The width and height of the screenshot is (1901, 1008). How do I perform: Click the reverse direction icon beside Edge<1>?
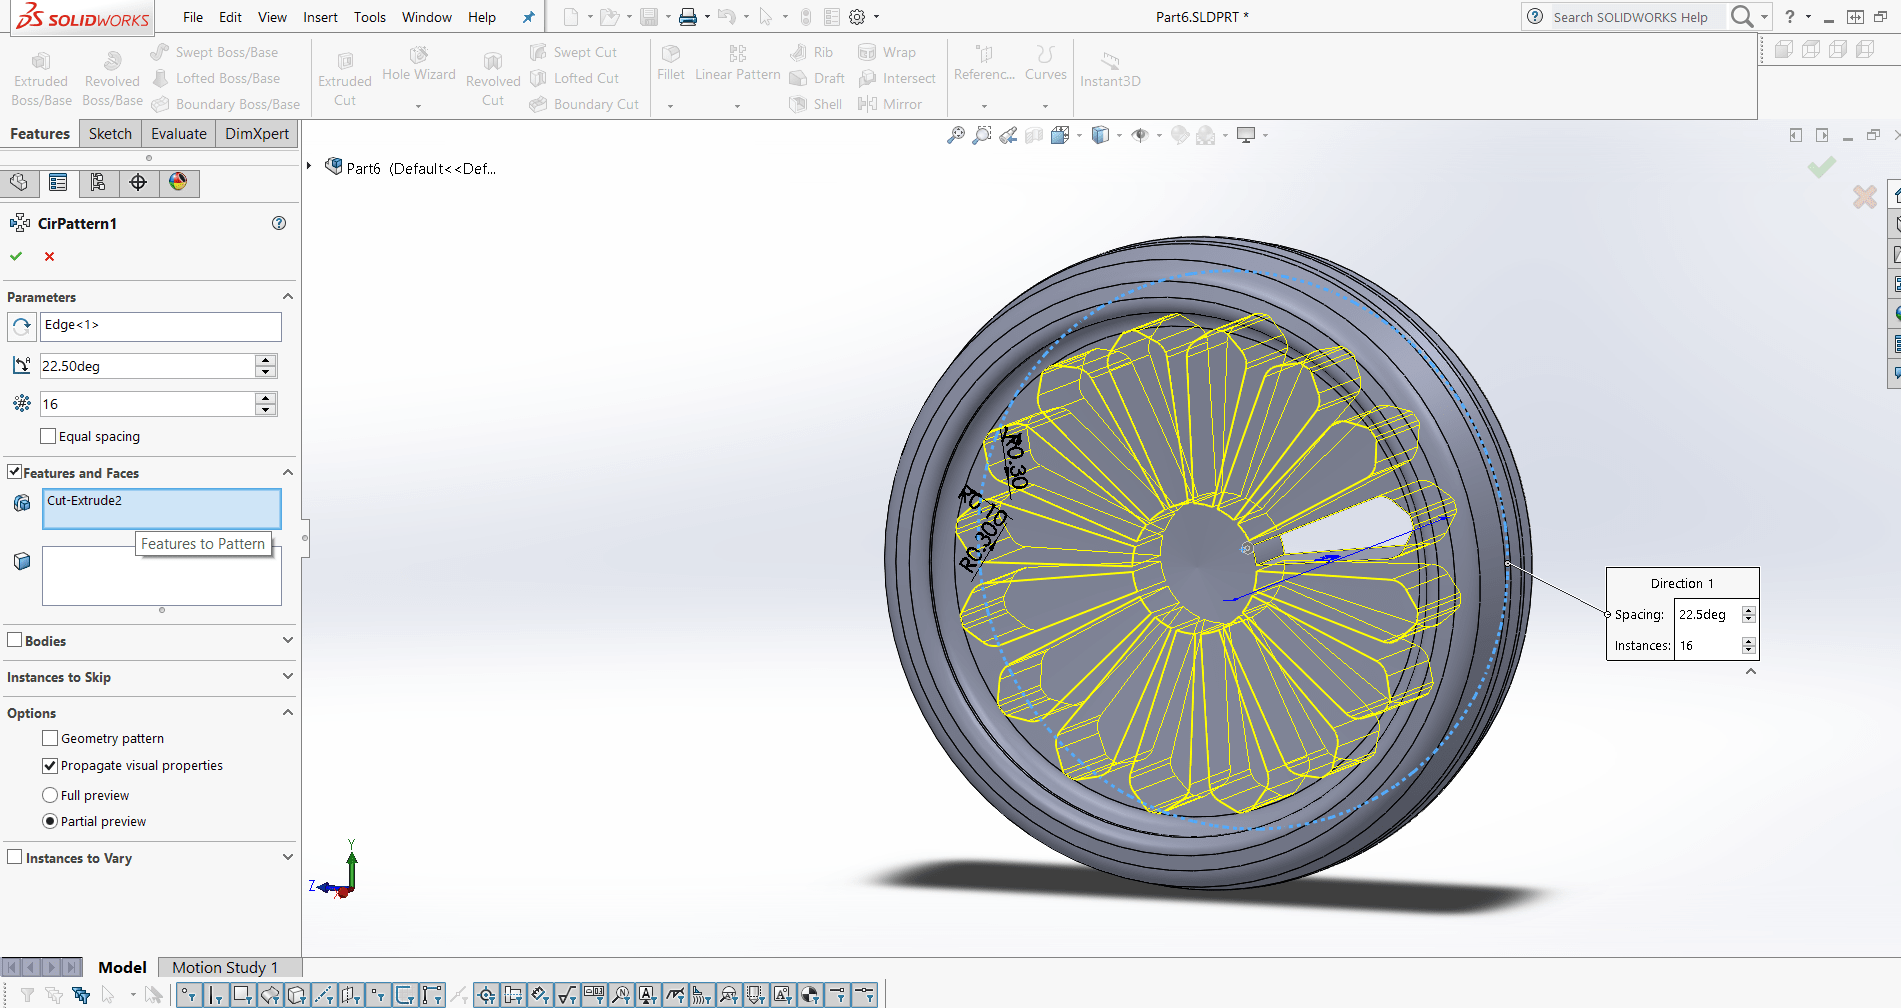(x=21, y=327)
